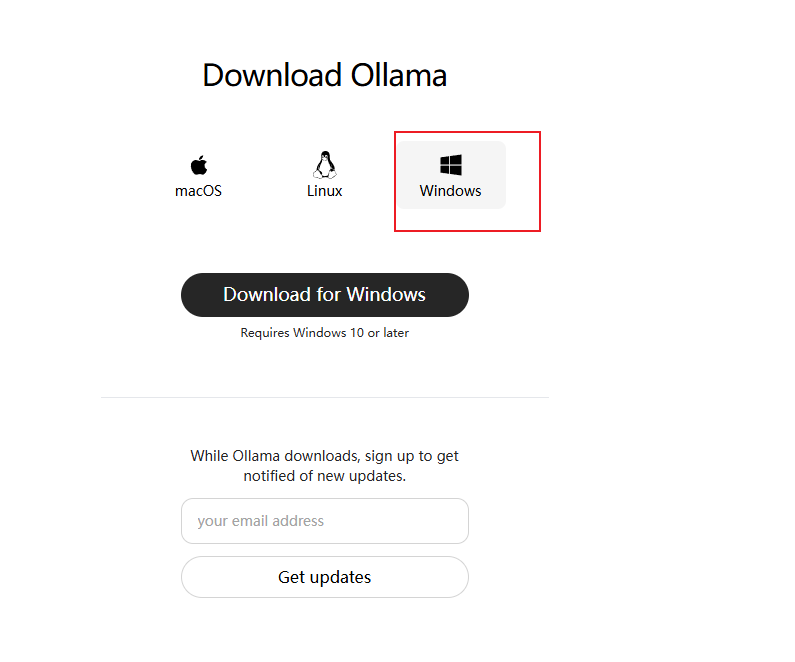Click the horizontal divider line
This screenshot has width=795, height=662.
[324, 397]
